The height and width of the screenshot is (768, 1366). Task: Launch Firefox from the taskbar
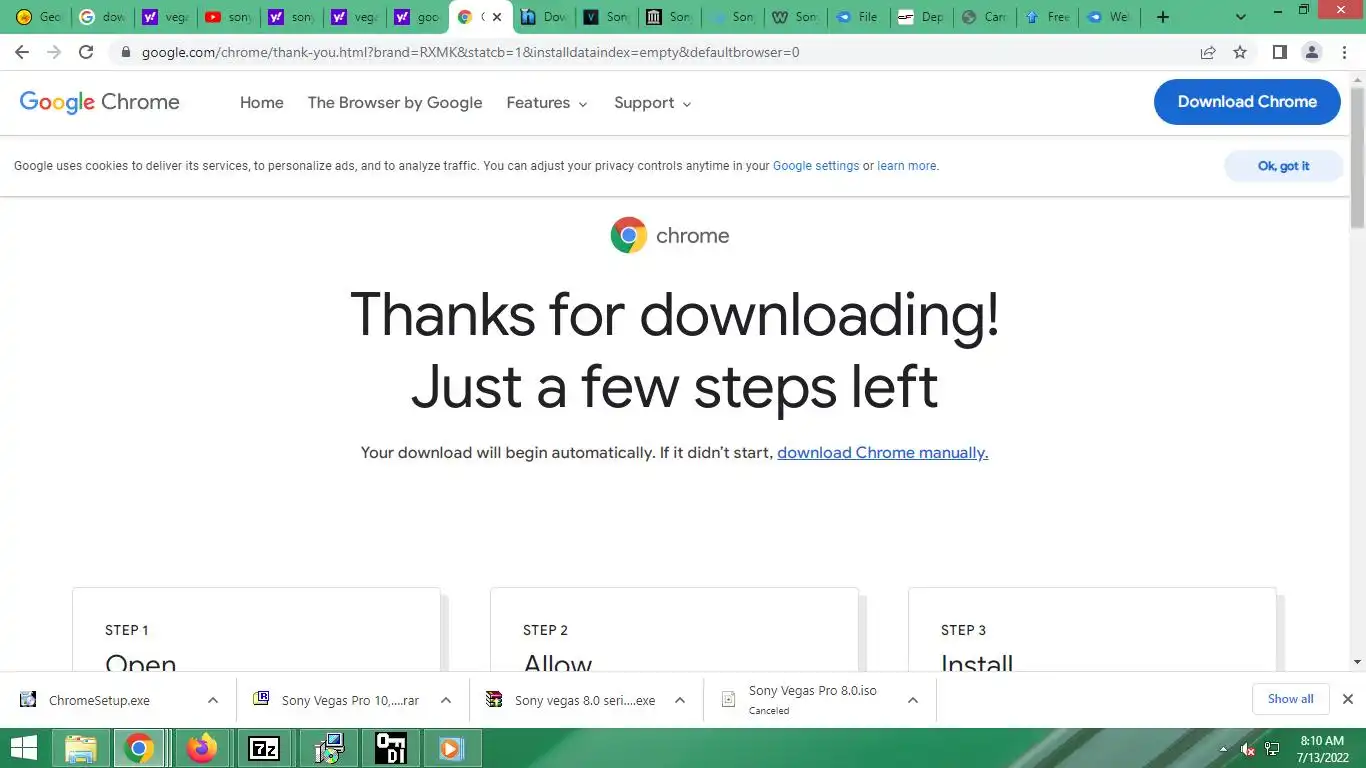coord(202,748)
